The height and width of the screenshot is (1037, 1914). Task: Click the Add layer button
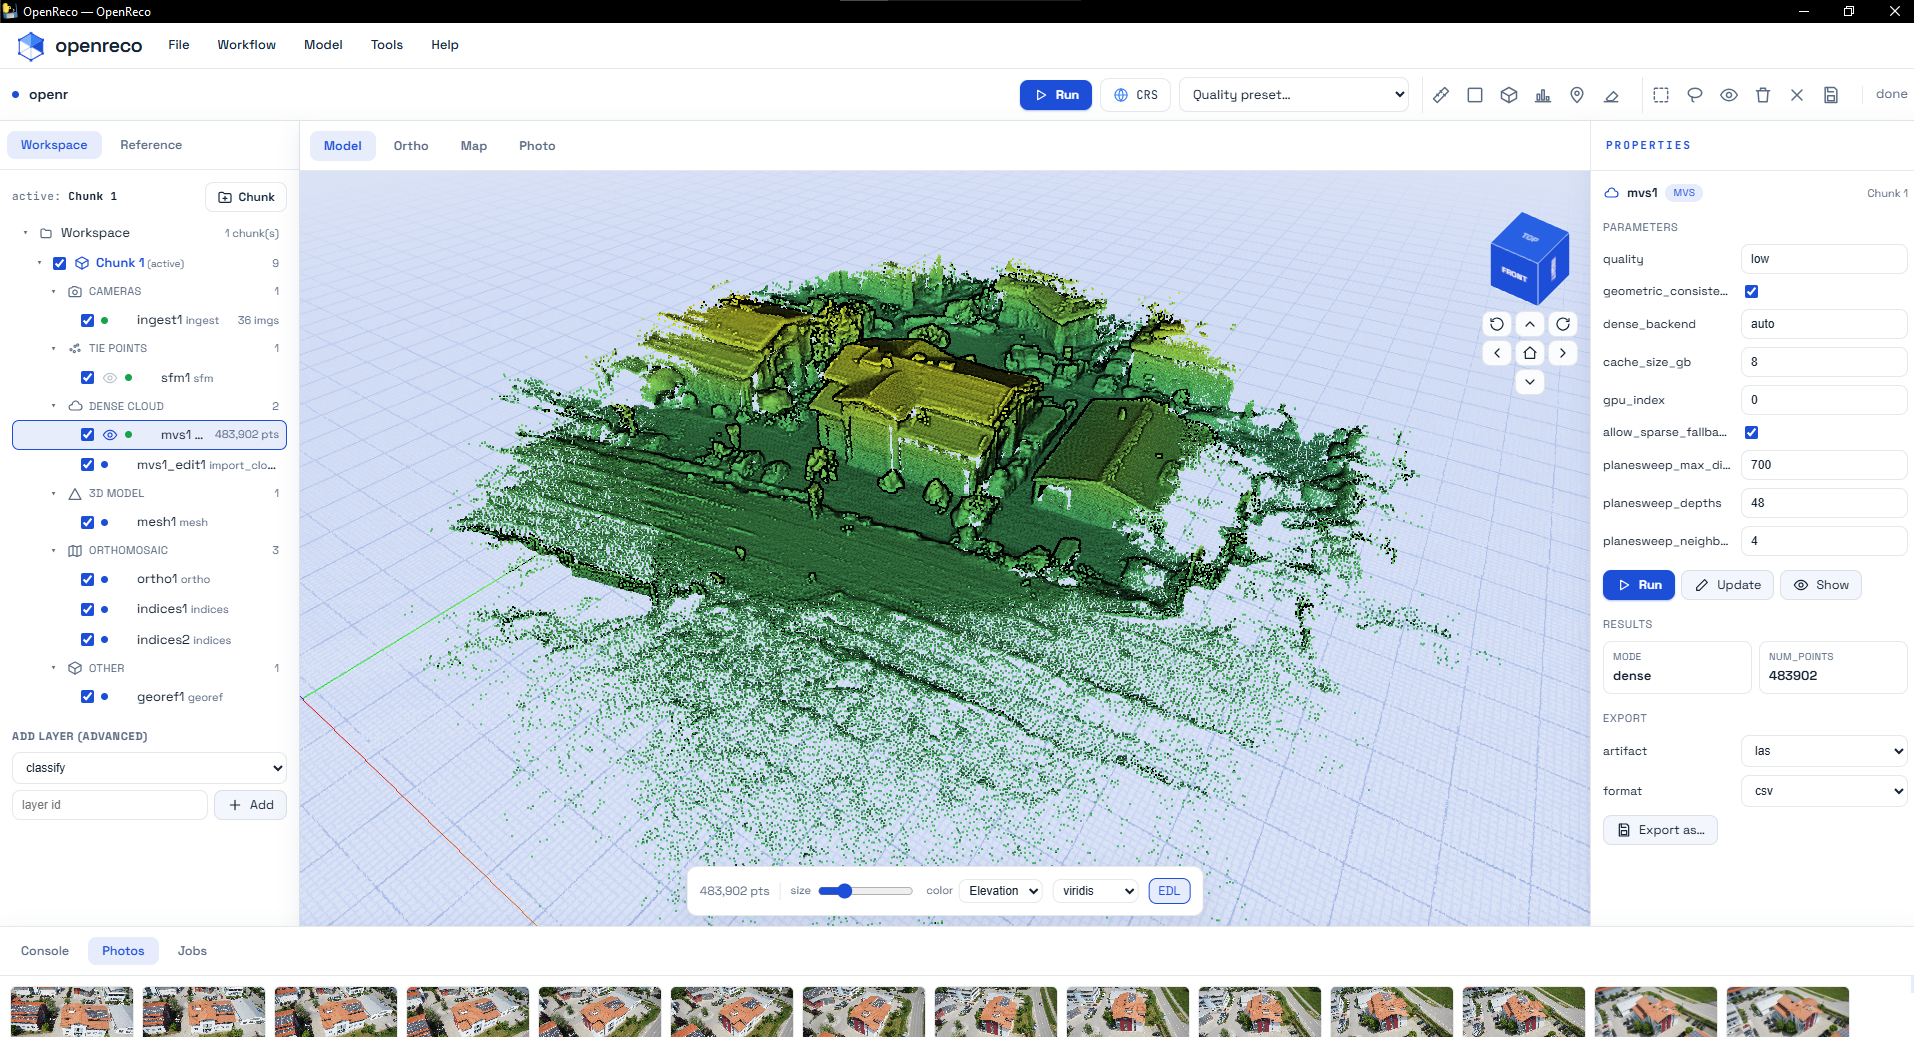[250, 805]
